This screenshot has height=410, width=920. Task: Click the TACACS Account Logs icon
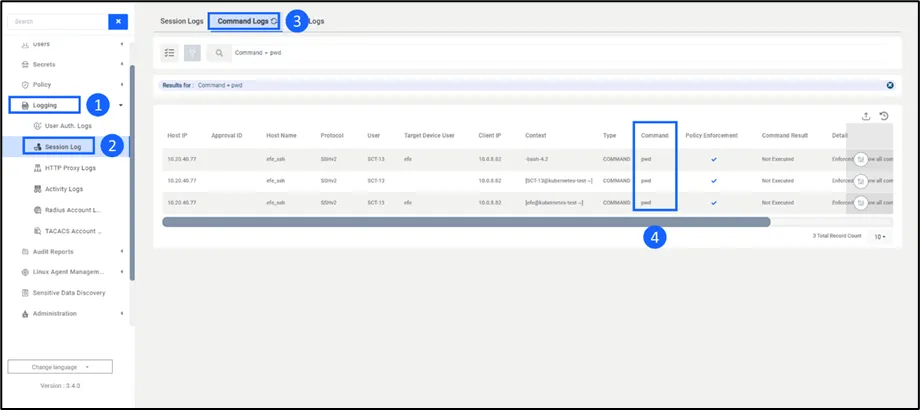pyautogui.click(x=39, y=231)
